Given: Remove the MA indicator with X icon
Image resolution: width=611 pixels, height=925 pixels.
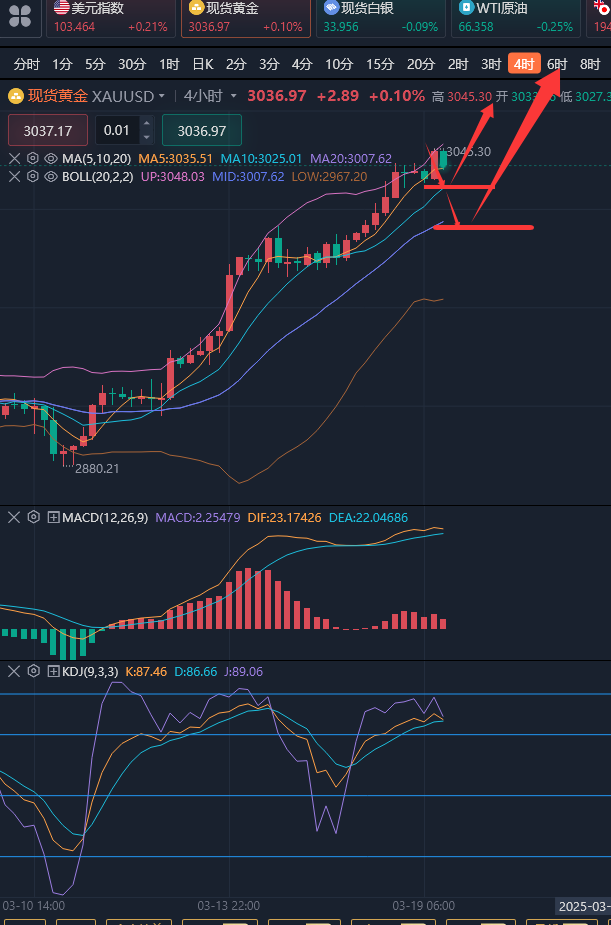Looking at the screenshot, I should pyautogui.click(x=14, y=158).
